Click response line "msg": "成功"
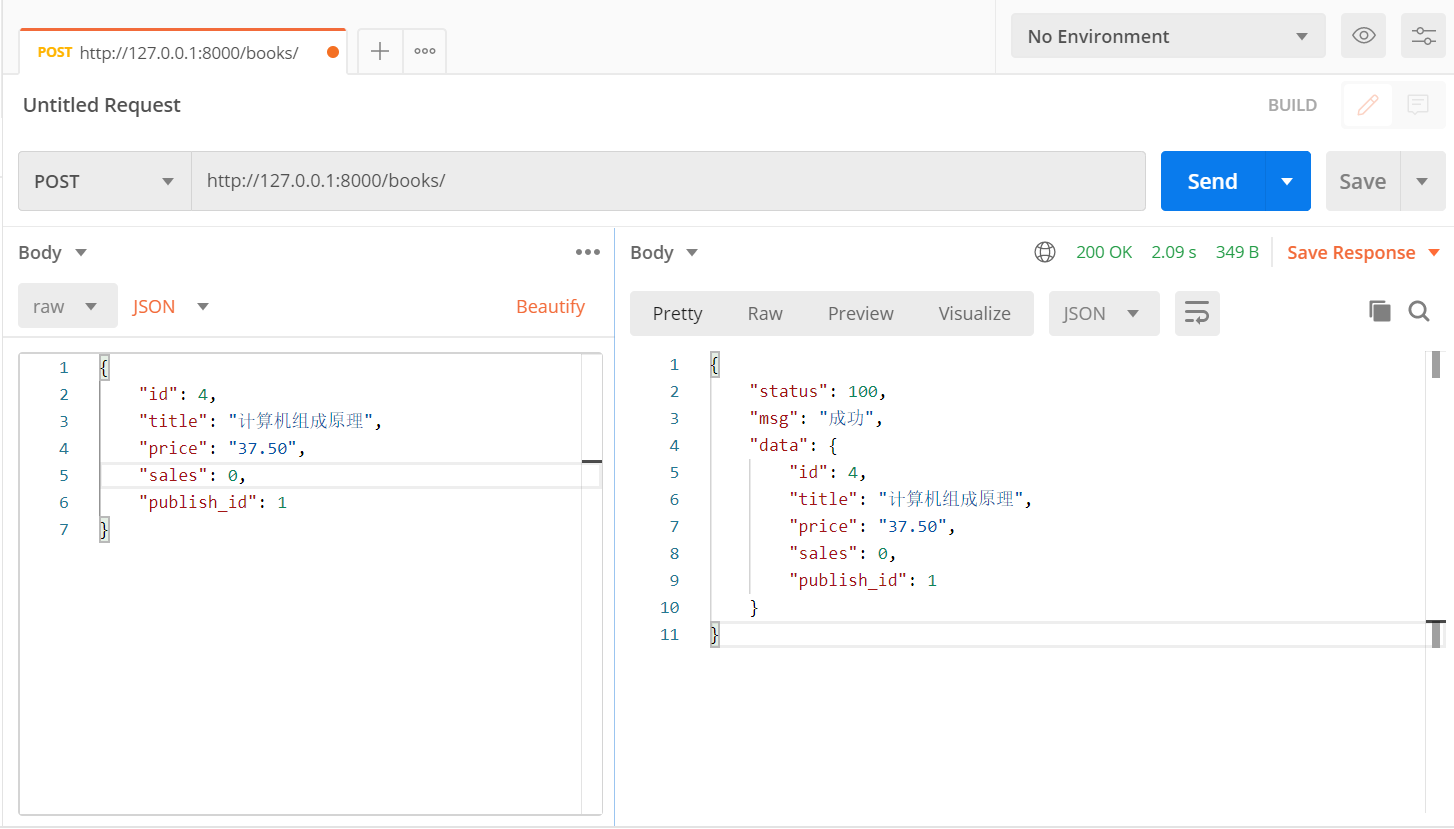Viewport: 1454px width, 829px height. (816, 418)
